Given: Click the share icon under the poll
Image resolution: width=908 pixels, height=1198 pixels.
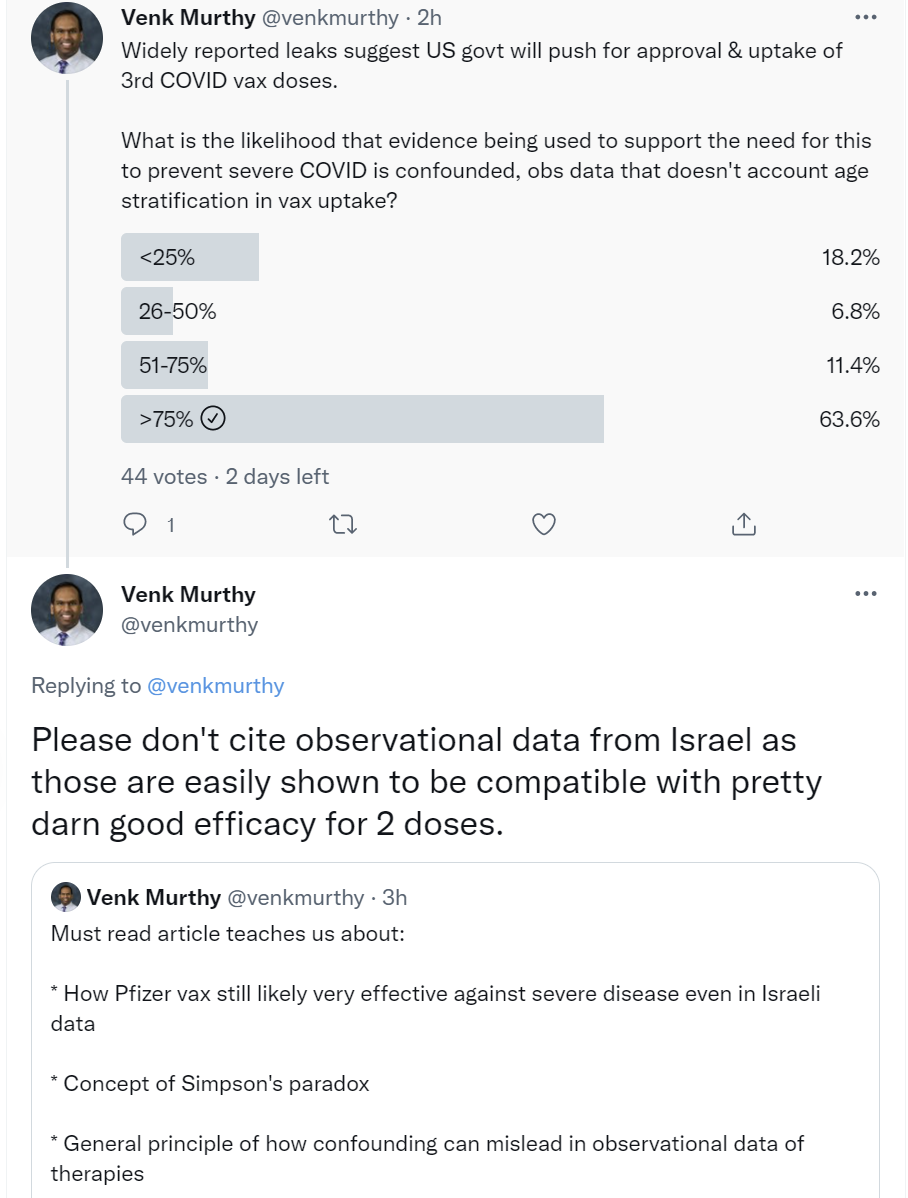Looking at the screenshot, I should pyautogui.click(x=742, y=524).
